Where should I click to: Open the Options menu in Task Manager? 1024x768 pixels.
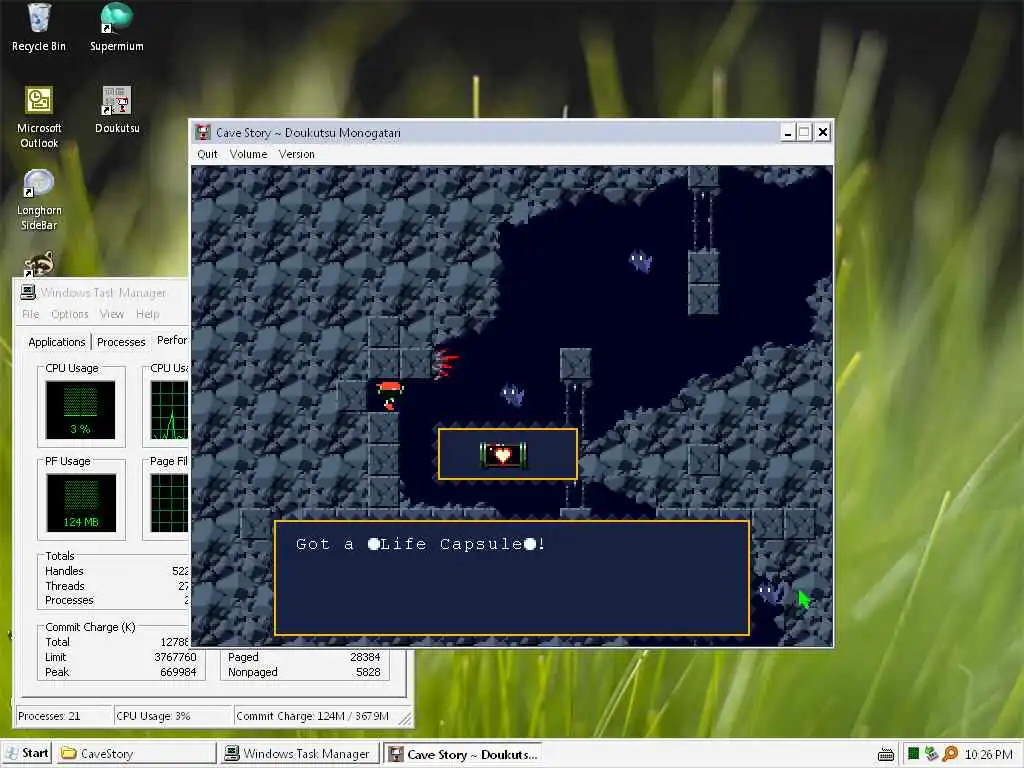tap(69, 314)
